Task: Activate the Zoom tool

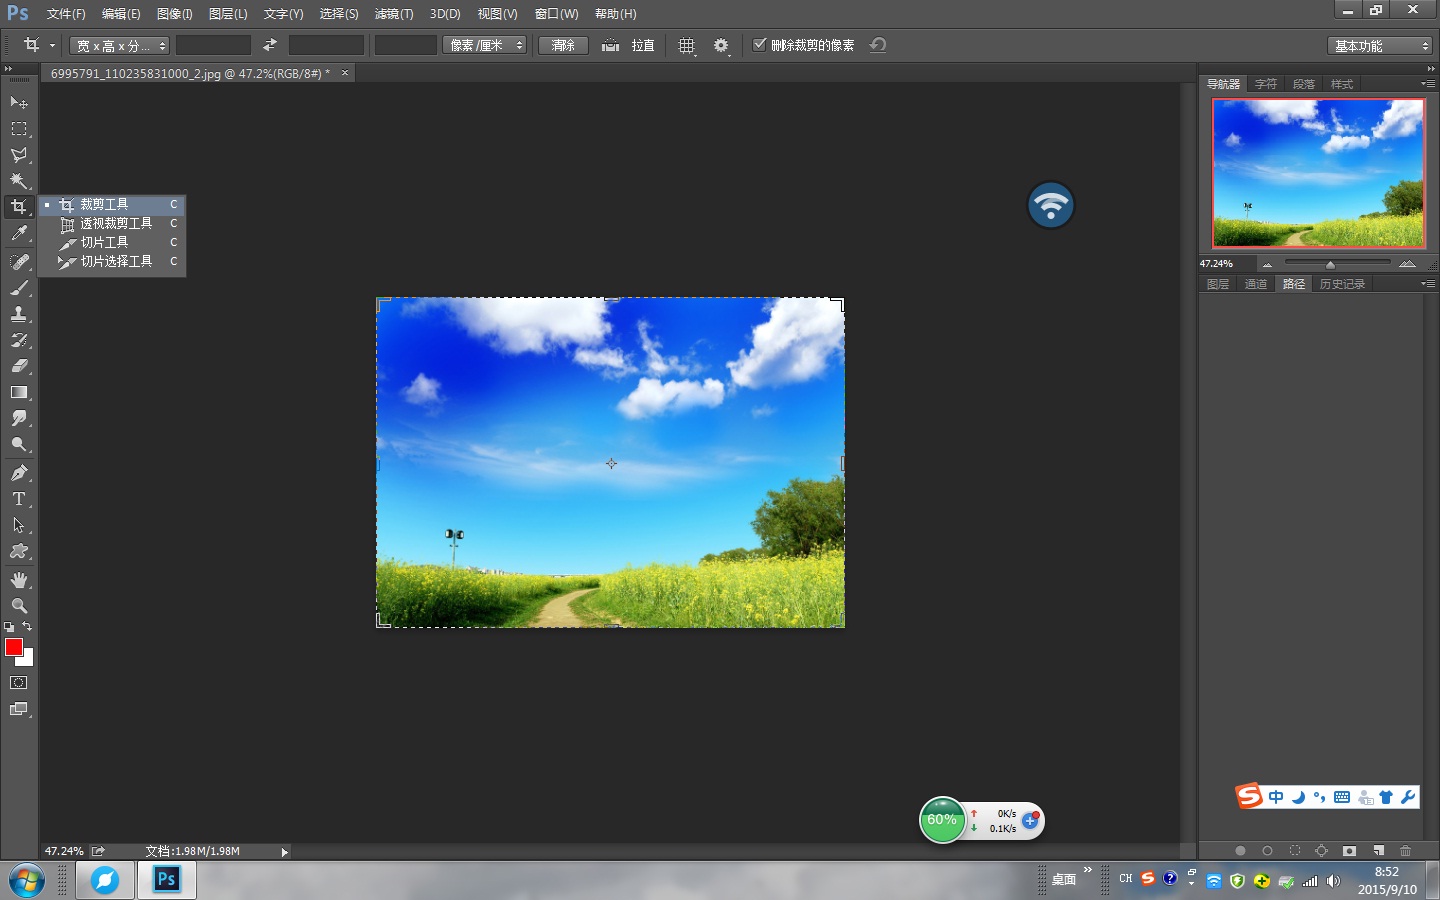Action: tap(18, 605)
